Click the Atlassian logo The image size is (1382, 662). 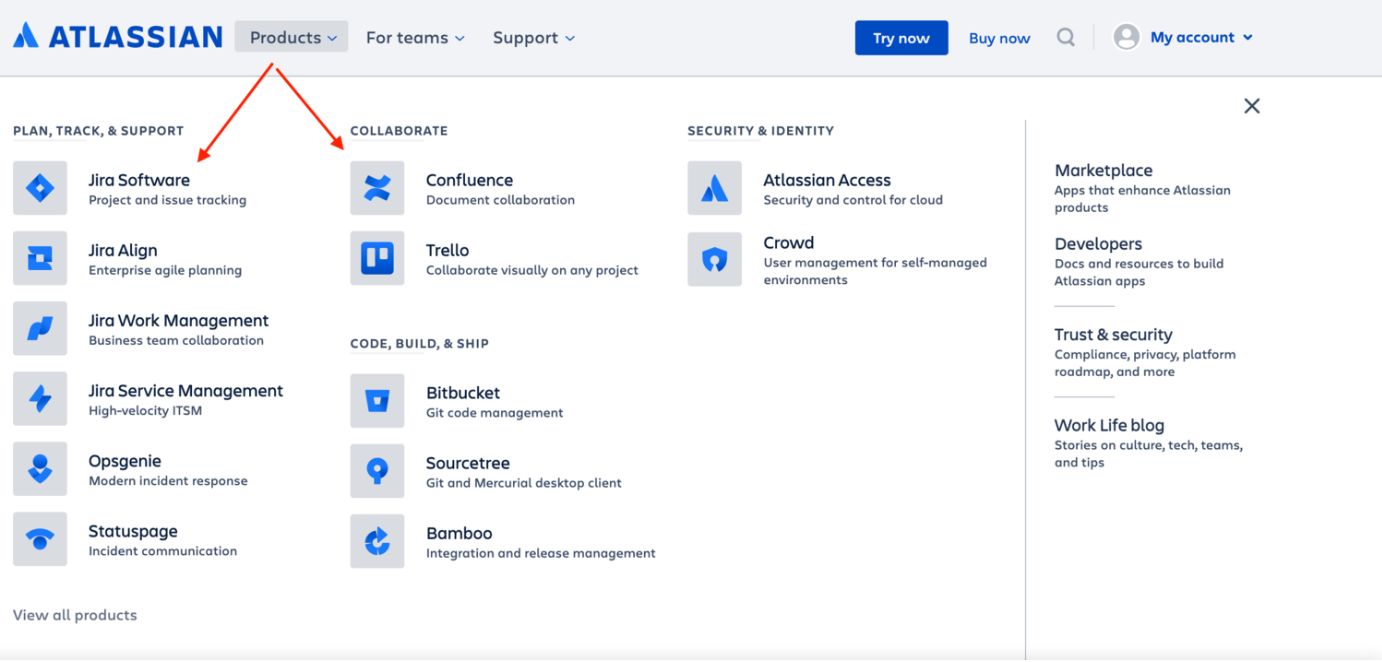(x=117, y=37)
